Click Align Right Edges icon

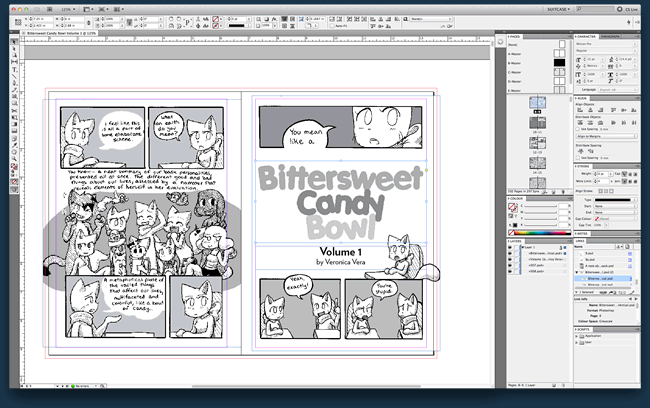601,110
